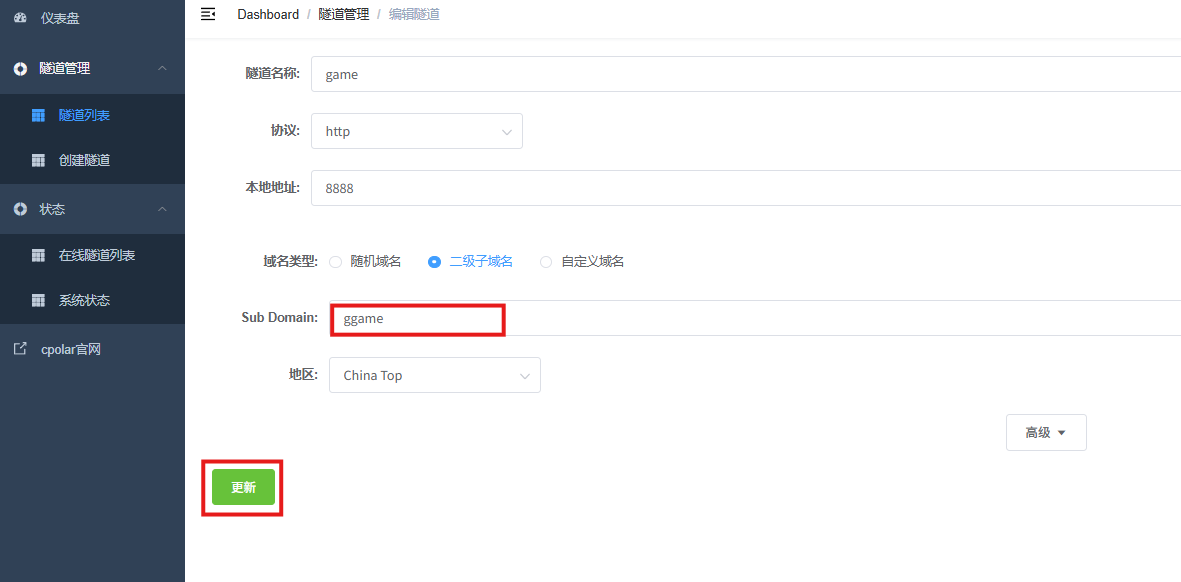The width and height of the screenshot is (1181, 582).
Task: Expand the advanced options button
Action: tap(1045, 433)
